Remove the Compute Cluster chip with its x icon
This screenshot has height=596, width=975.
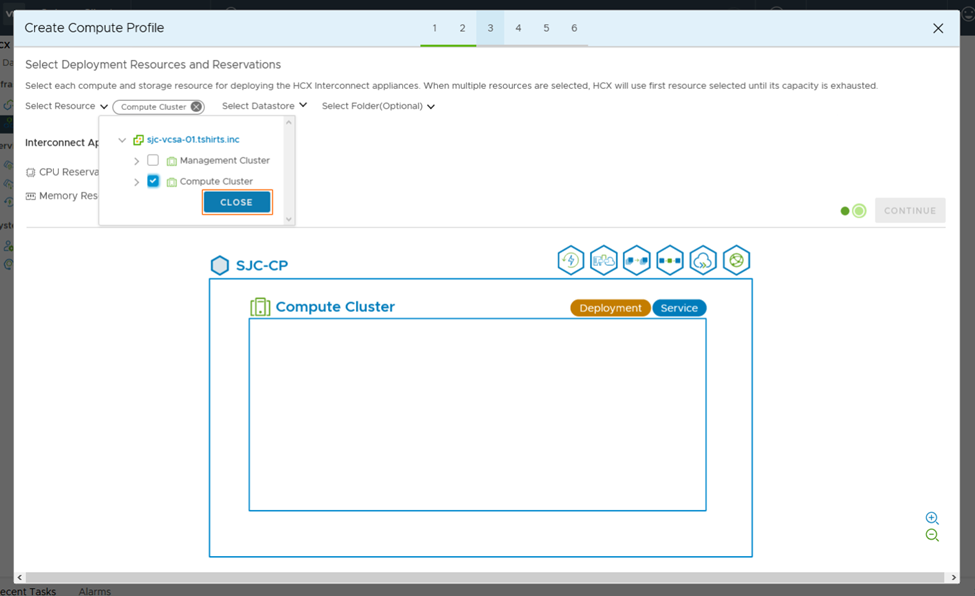pyautogui.click(x=196, y=107)
